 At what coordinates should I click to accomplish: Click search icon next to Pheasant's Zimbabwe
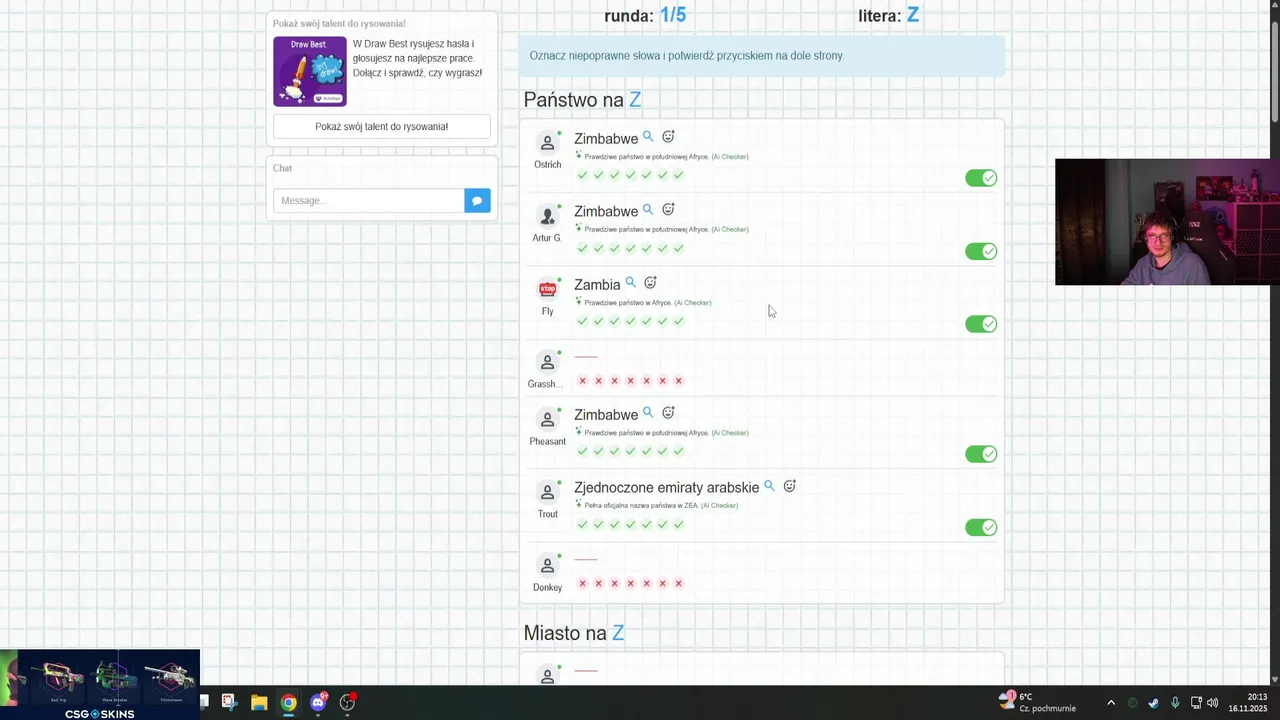click(648, 413)
